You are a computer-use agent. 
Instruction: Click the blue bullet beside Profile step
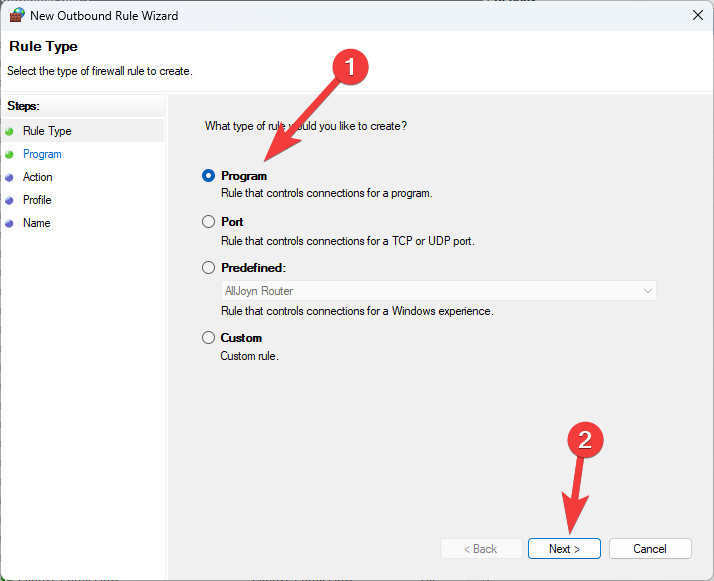pyautogui.click(x=9, y=200)
